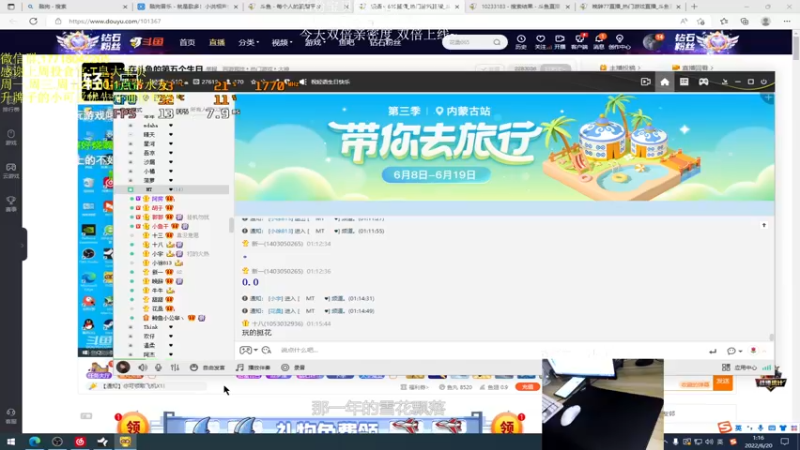800x450 pixels.
Task: Click the left 领 reward claim badge
Action: [x=132, y=424]
